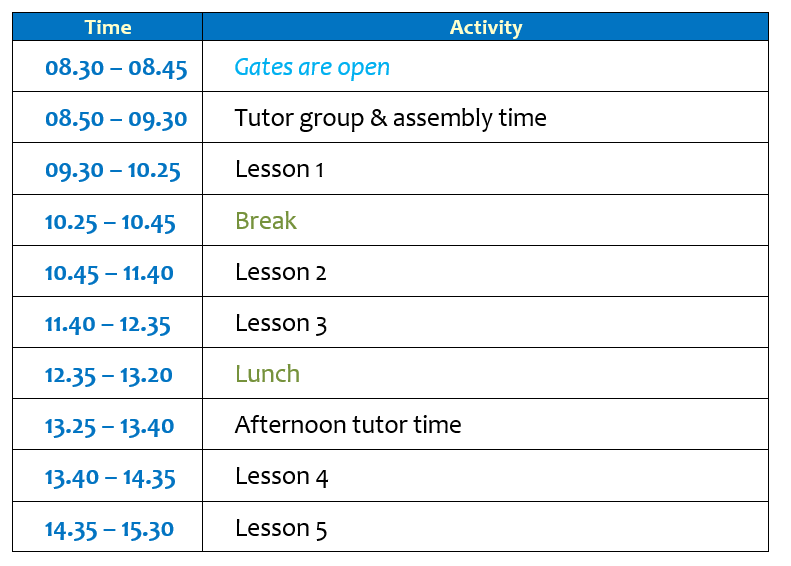Select the 08.50 – 09.30 time slot
Image resolution: width=791 pixels, height=566 pixels.
click(116, 119)
